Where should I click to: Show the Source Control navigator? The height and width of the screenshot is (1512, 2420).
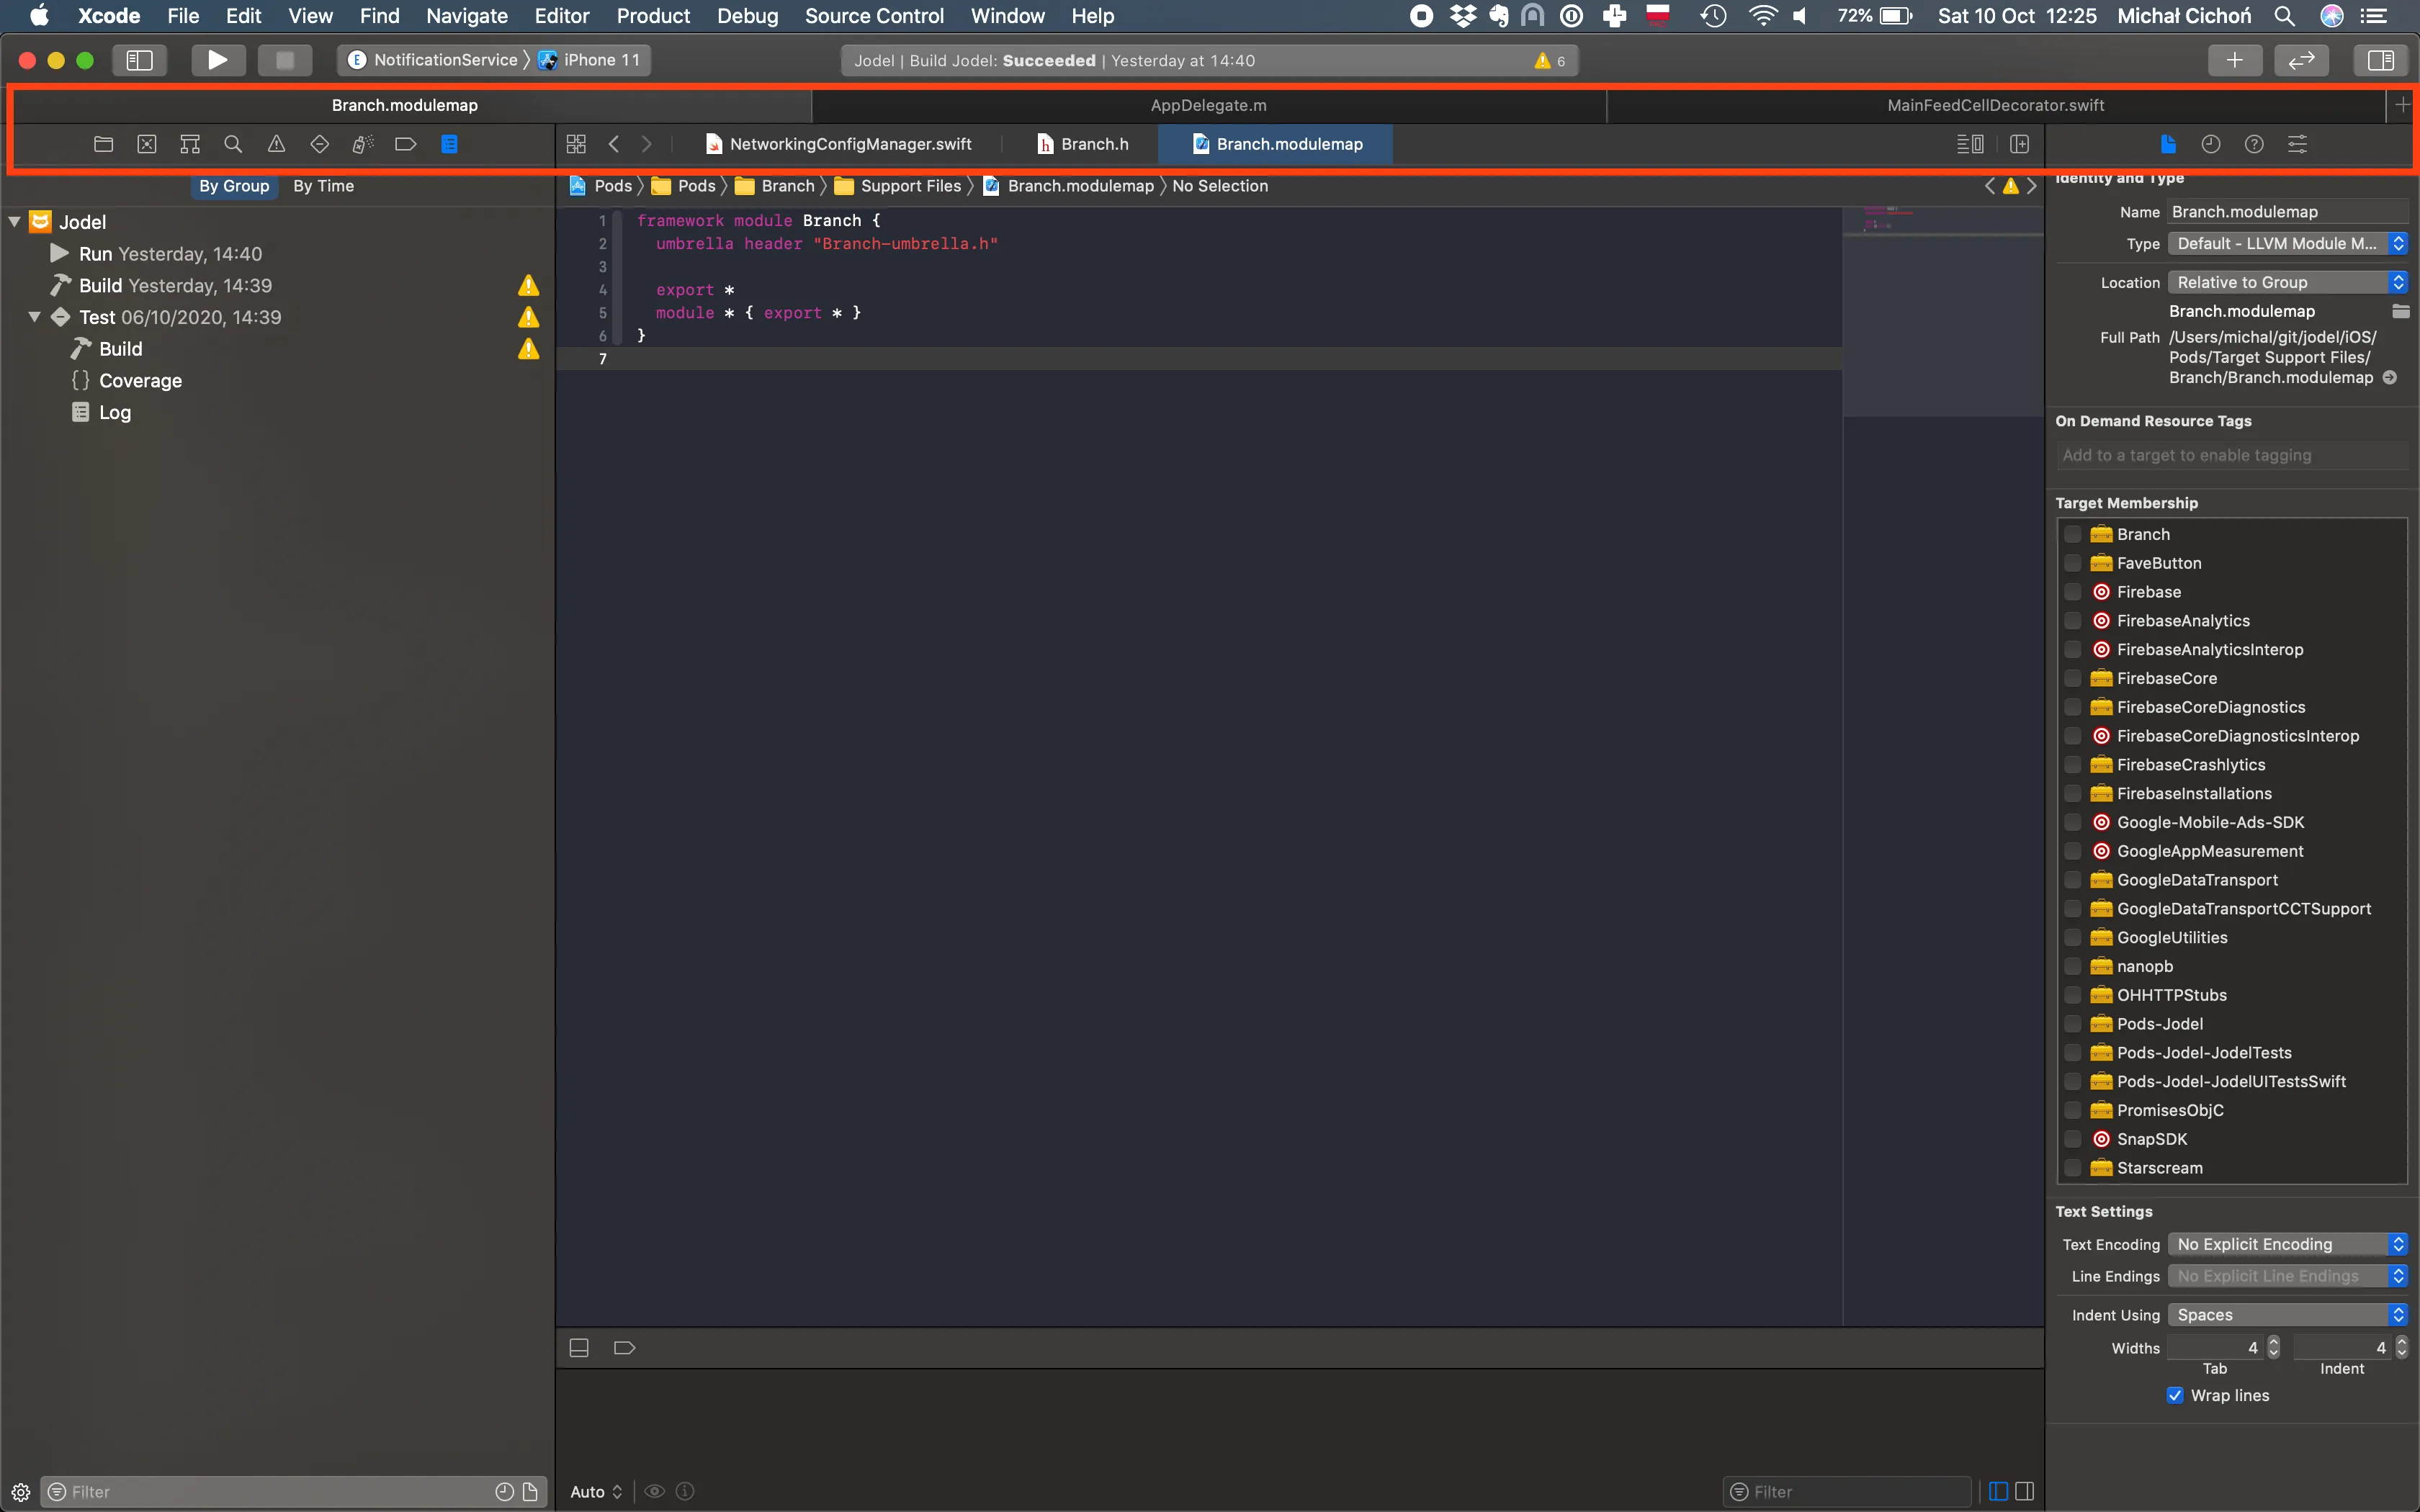pos(147,144)
